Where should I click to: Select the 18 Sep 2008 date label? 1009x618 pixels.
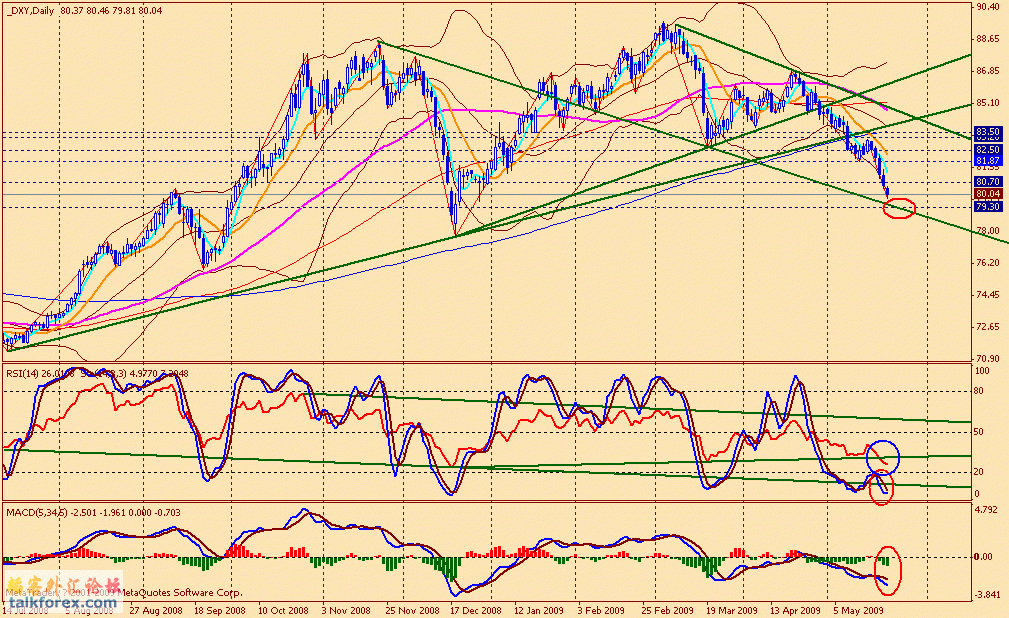click(x=219, y=610)
